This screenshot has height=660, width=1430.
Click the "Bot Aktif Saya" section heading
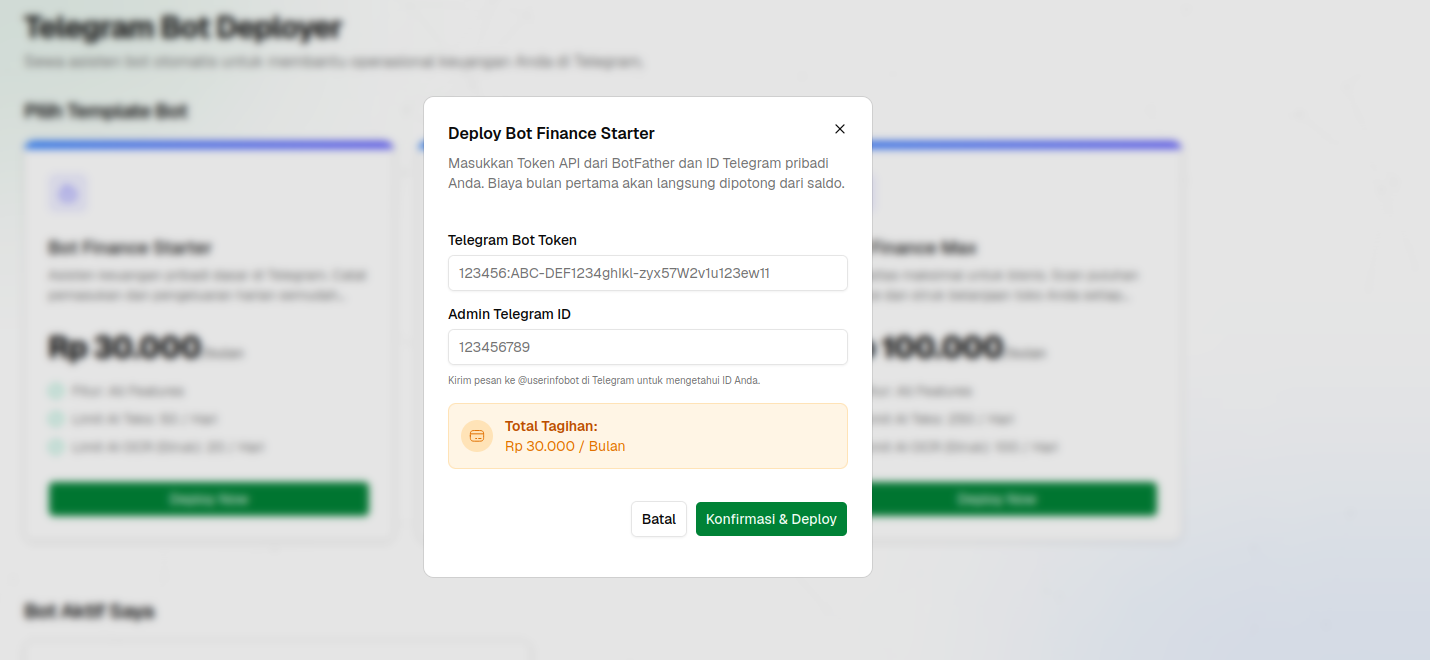pos(89,611)
